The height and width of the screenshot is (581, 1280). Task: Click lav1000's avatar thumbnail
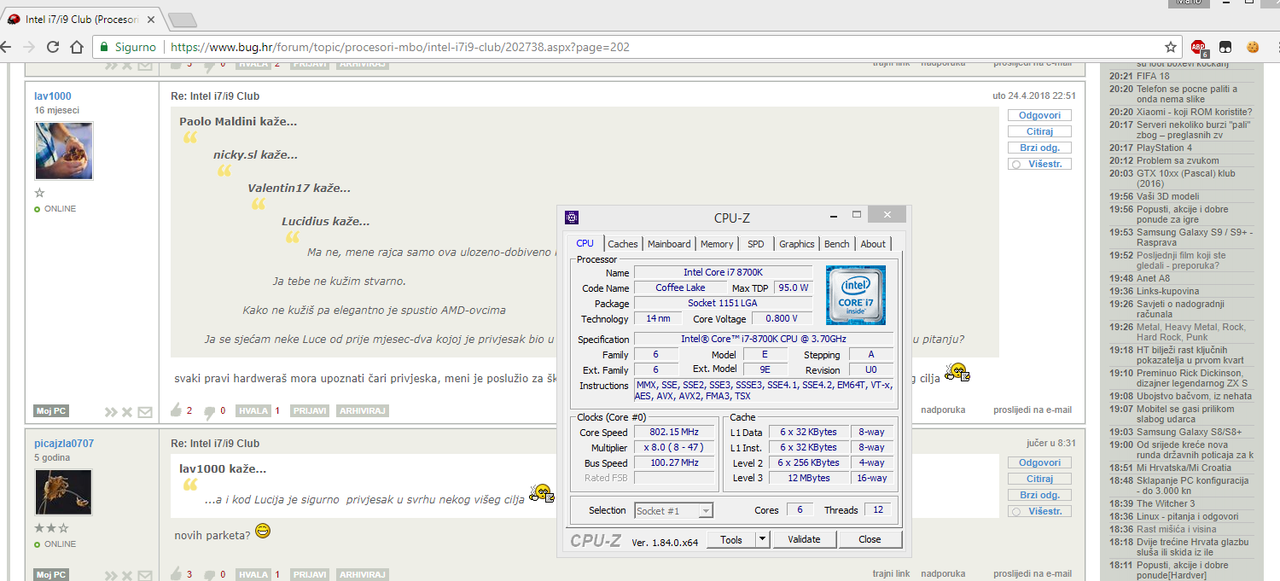coord(64,151)
